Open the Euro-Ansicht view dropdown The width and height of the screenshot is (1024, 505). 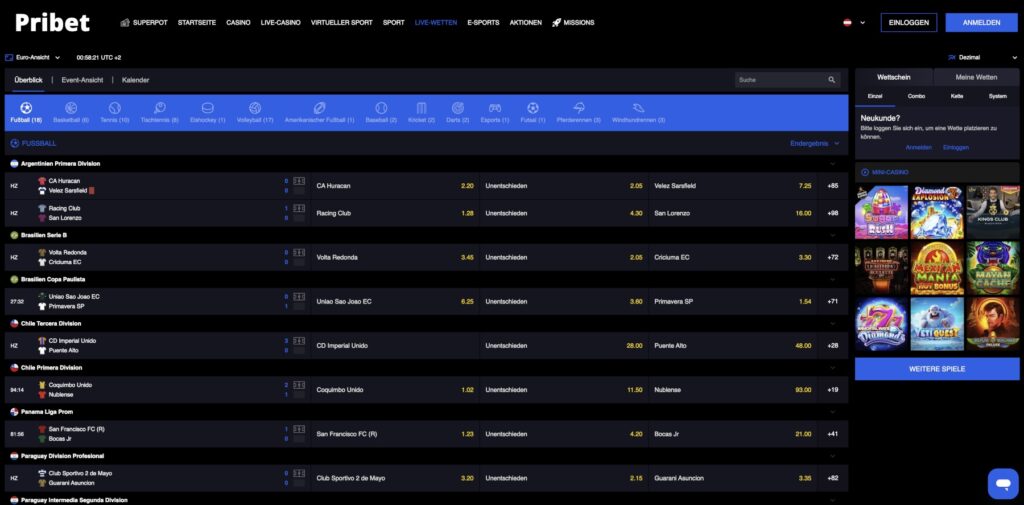tap(33, 57)
